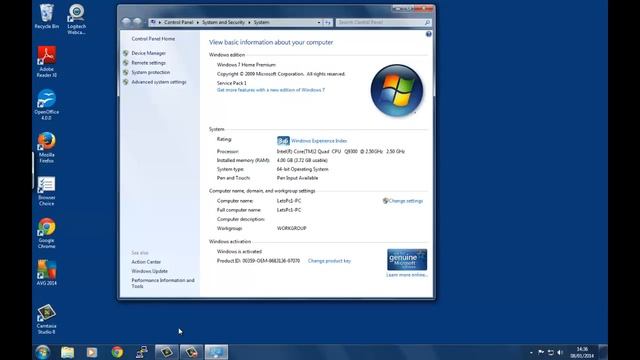Select the AVG 2014 desktop icon
Screen dimensions: 640x360
pyautogui.click(x=47, y=272)
